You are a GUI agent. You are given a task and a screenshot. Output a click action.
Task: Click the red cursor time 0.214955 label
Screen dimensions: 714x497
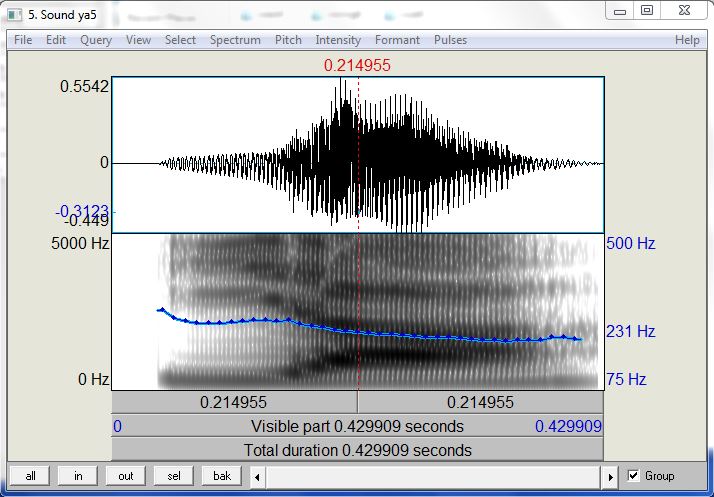coord(357,65)
